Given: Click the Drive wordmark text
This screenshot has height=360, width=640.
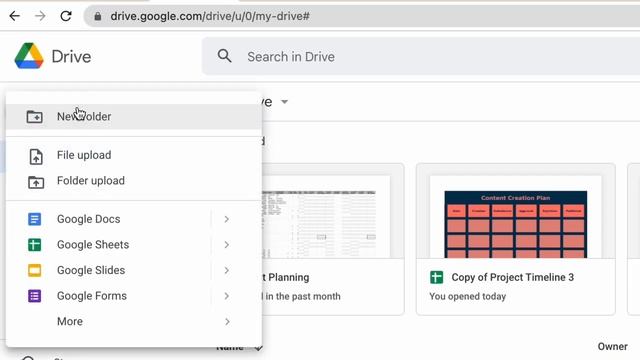Looking at the screenshot, I should pos(71,57).
